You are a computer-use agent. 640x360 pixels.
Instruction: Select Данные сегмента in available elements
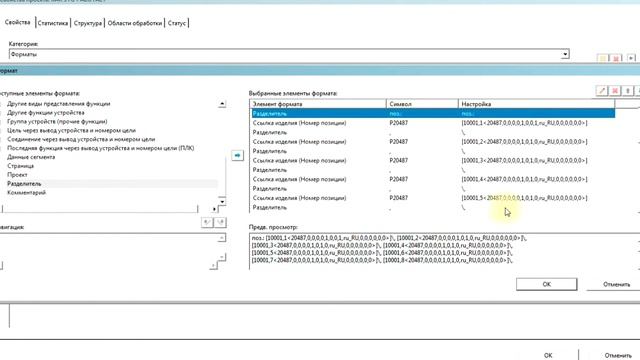pyautogui.click(x=31, y=157)
